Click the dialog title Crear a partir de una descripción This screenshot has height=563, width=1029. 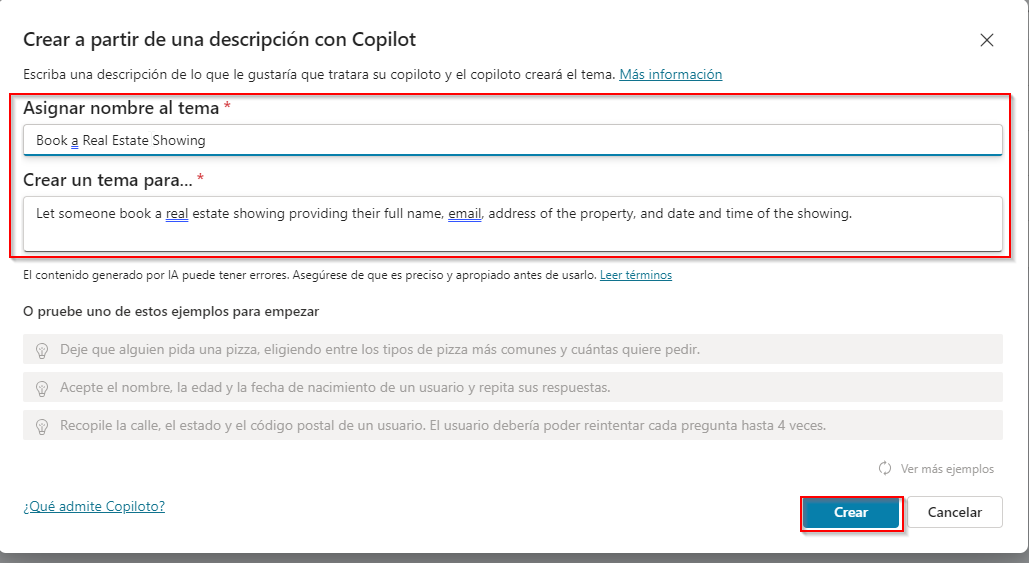tap(219, 39)
